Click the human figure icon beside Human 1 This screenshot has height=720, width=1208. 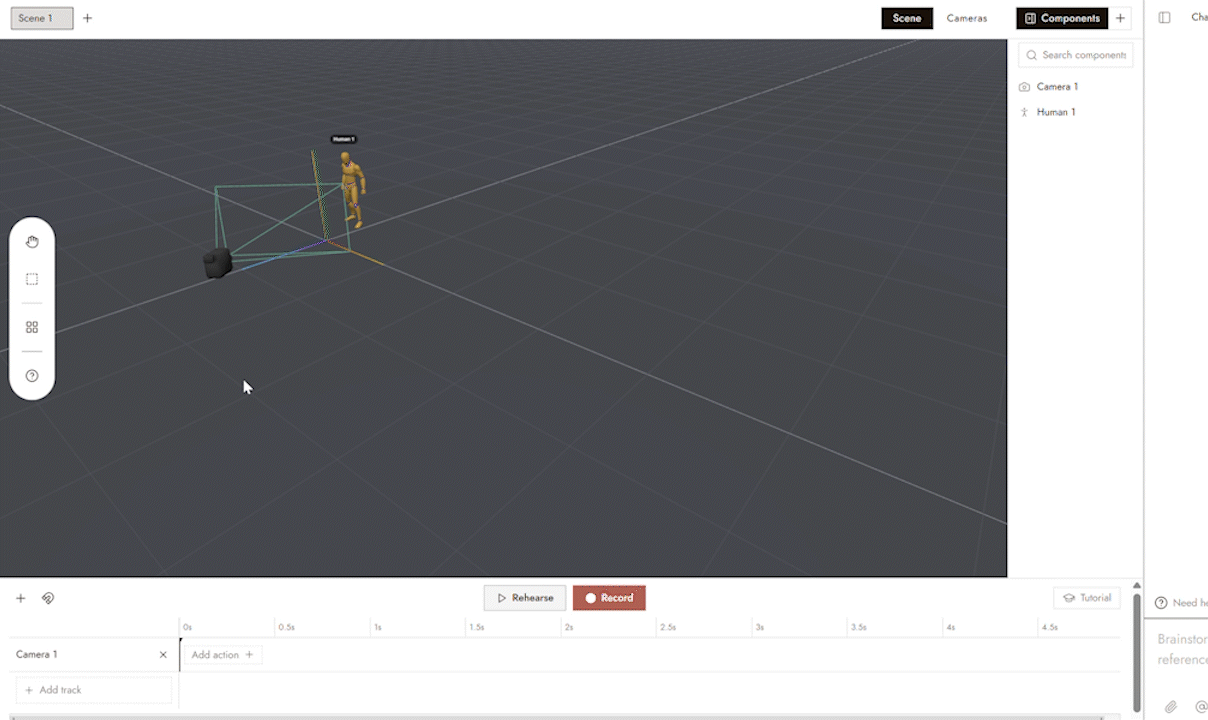[1024, 112]
